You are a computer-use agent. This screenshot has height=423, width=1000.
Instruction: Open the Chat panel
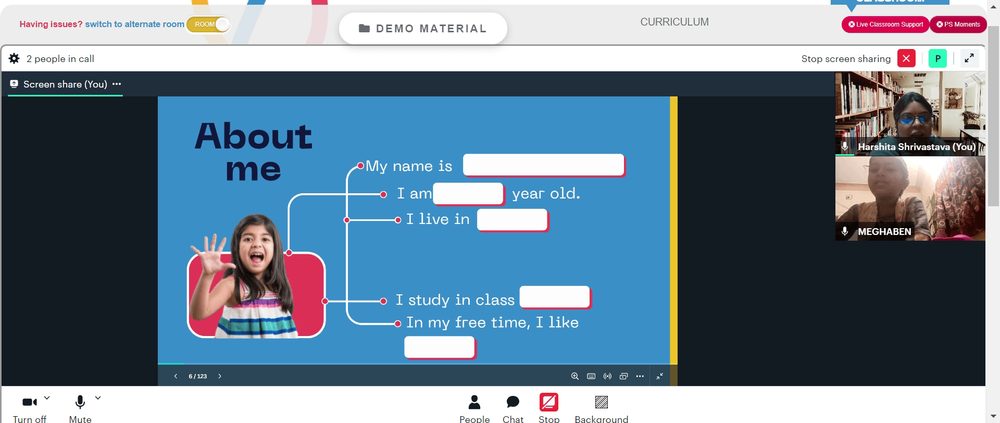pos(513,408)
